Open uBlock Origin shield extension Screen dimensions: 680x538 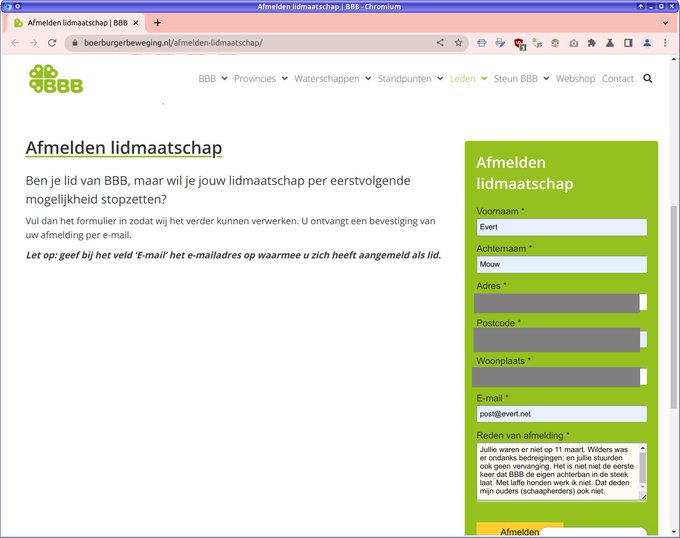519,43
